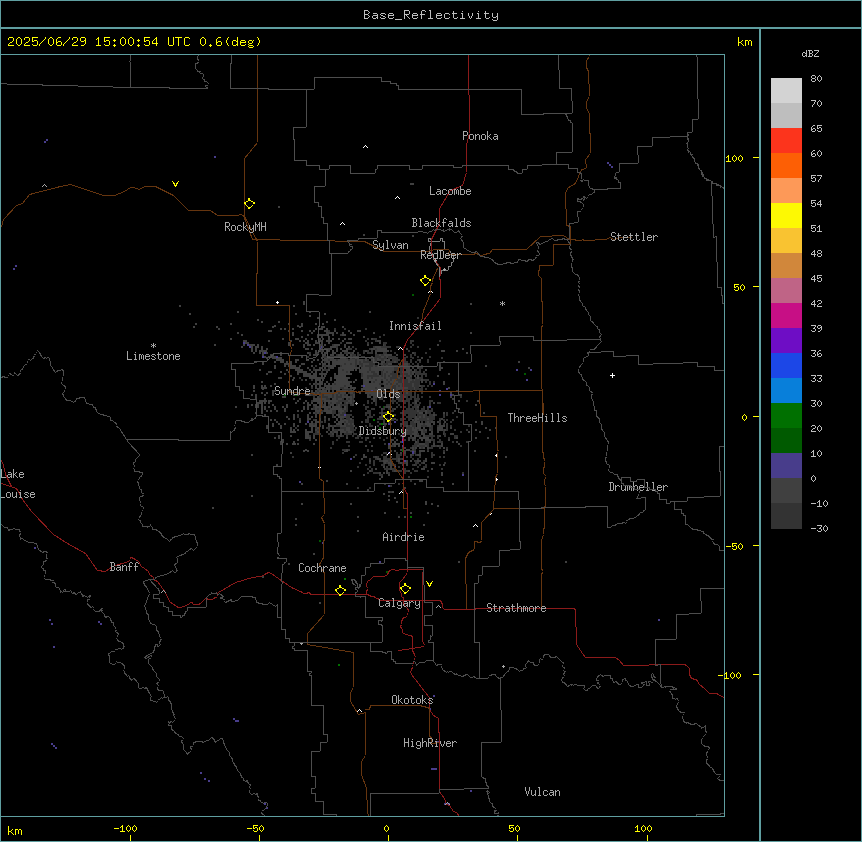Click the Calgary city label
Screen dimensions: 862x842
399,603
